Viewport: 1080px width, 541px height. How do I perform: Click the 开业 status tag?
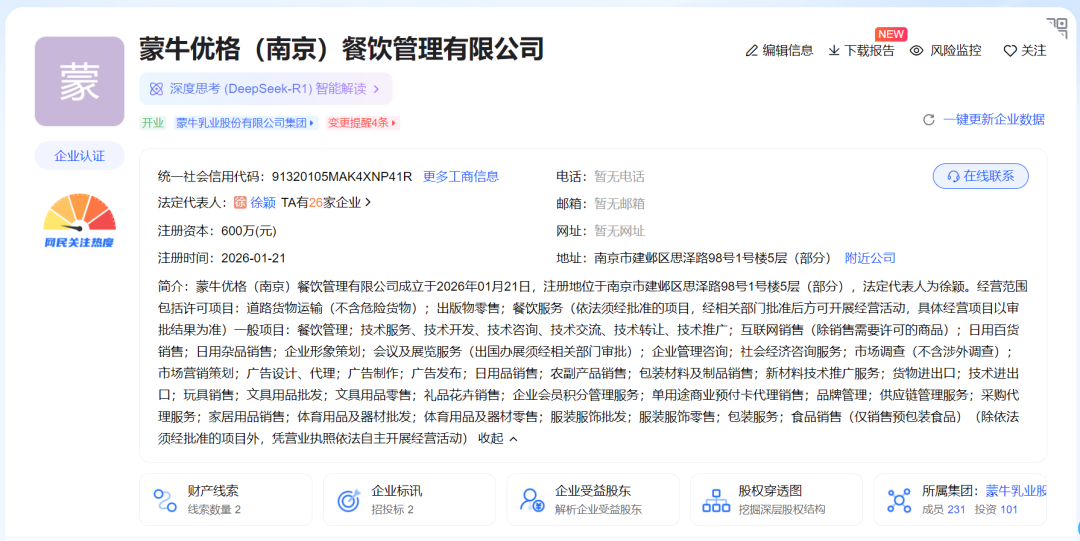pos(153,123)
